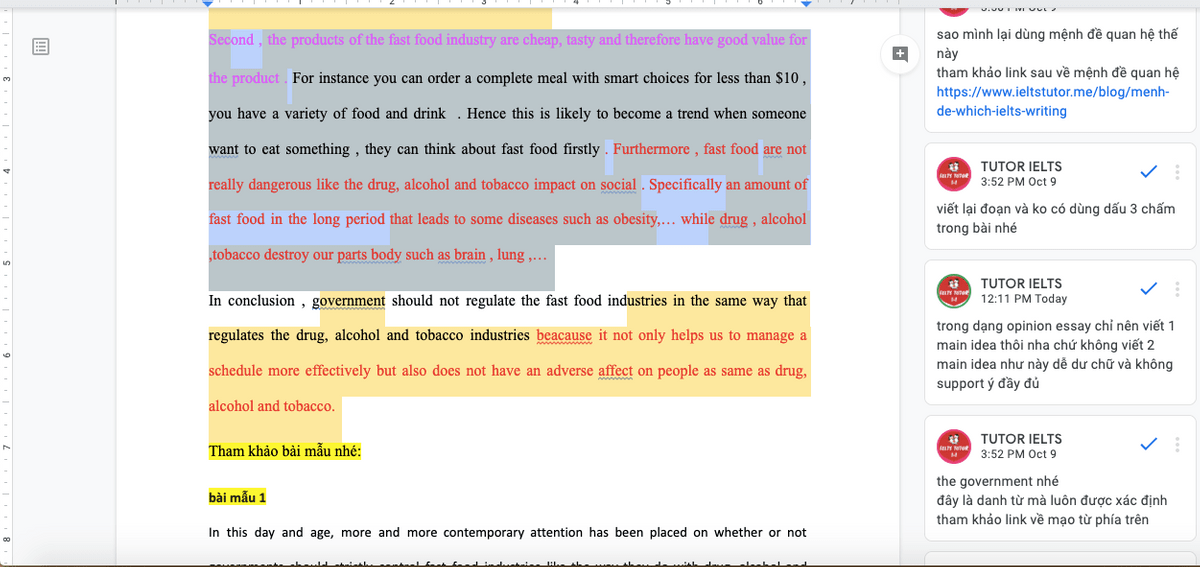Open options menu on dấu 3 chấm comment

click(1177, 173)
